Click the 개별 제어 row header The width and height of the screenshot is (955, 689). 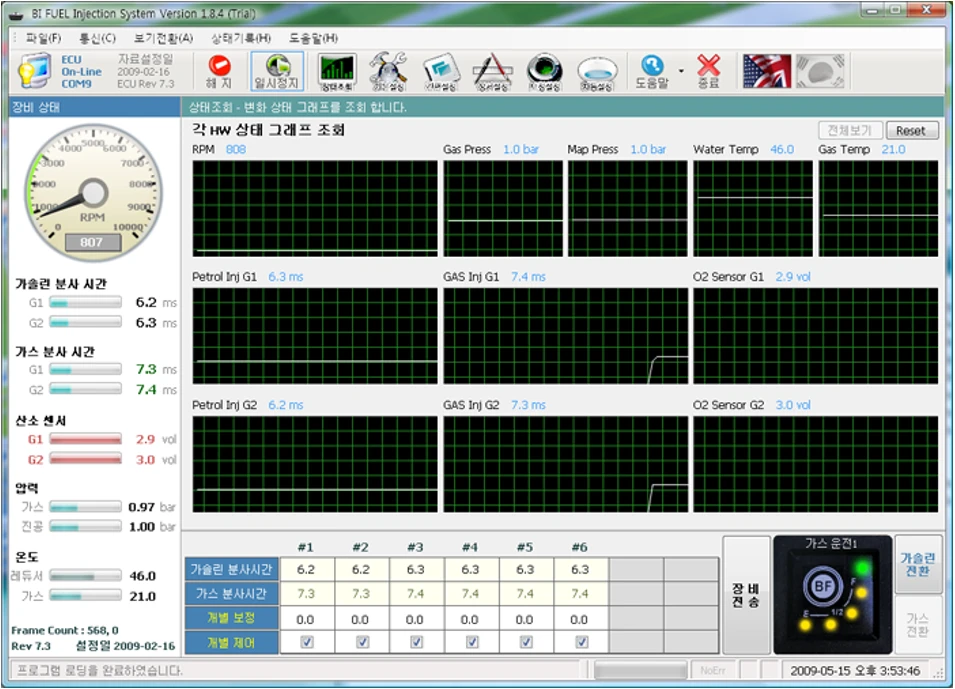[231, 643]
